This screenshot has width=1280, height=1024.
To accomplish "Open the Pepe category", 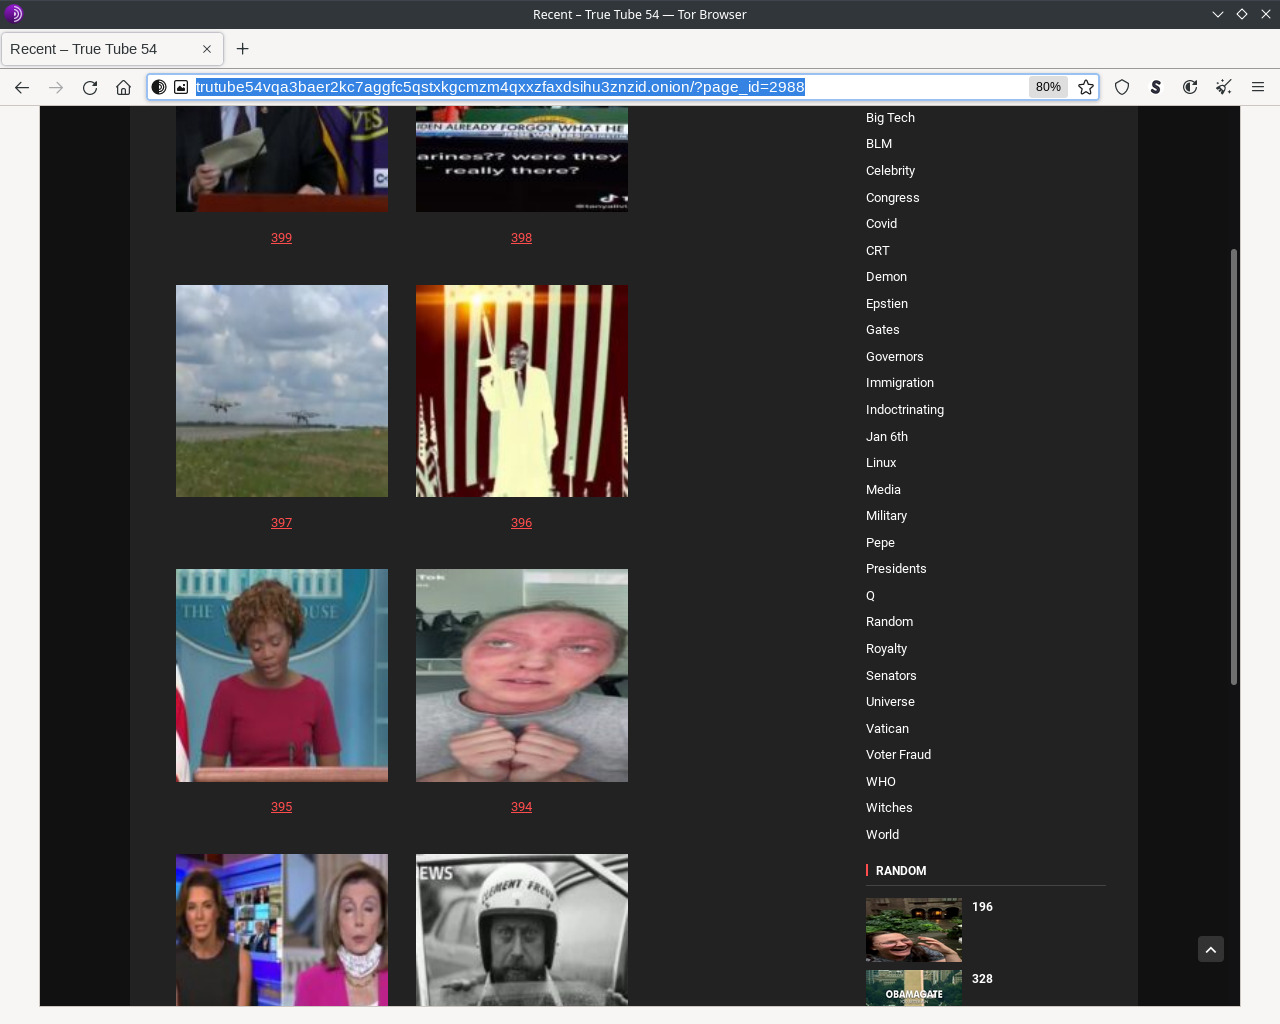I will click(x=880, y=543).
